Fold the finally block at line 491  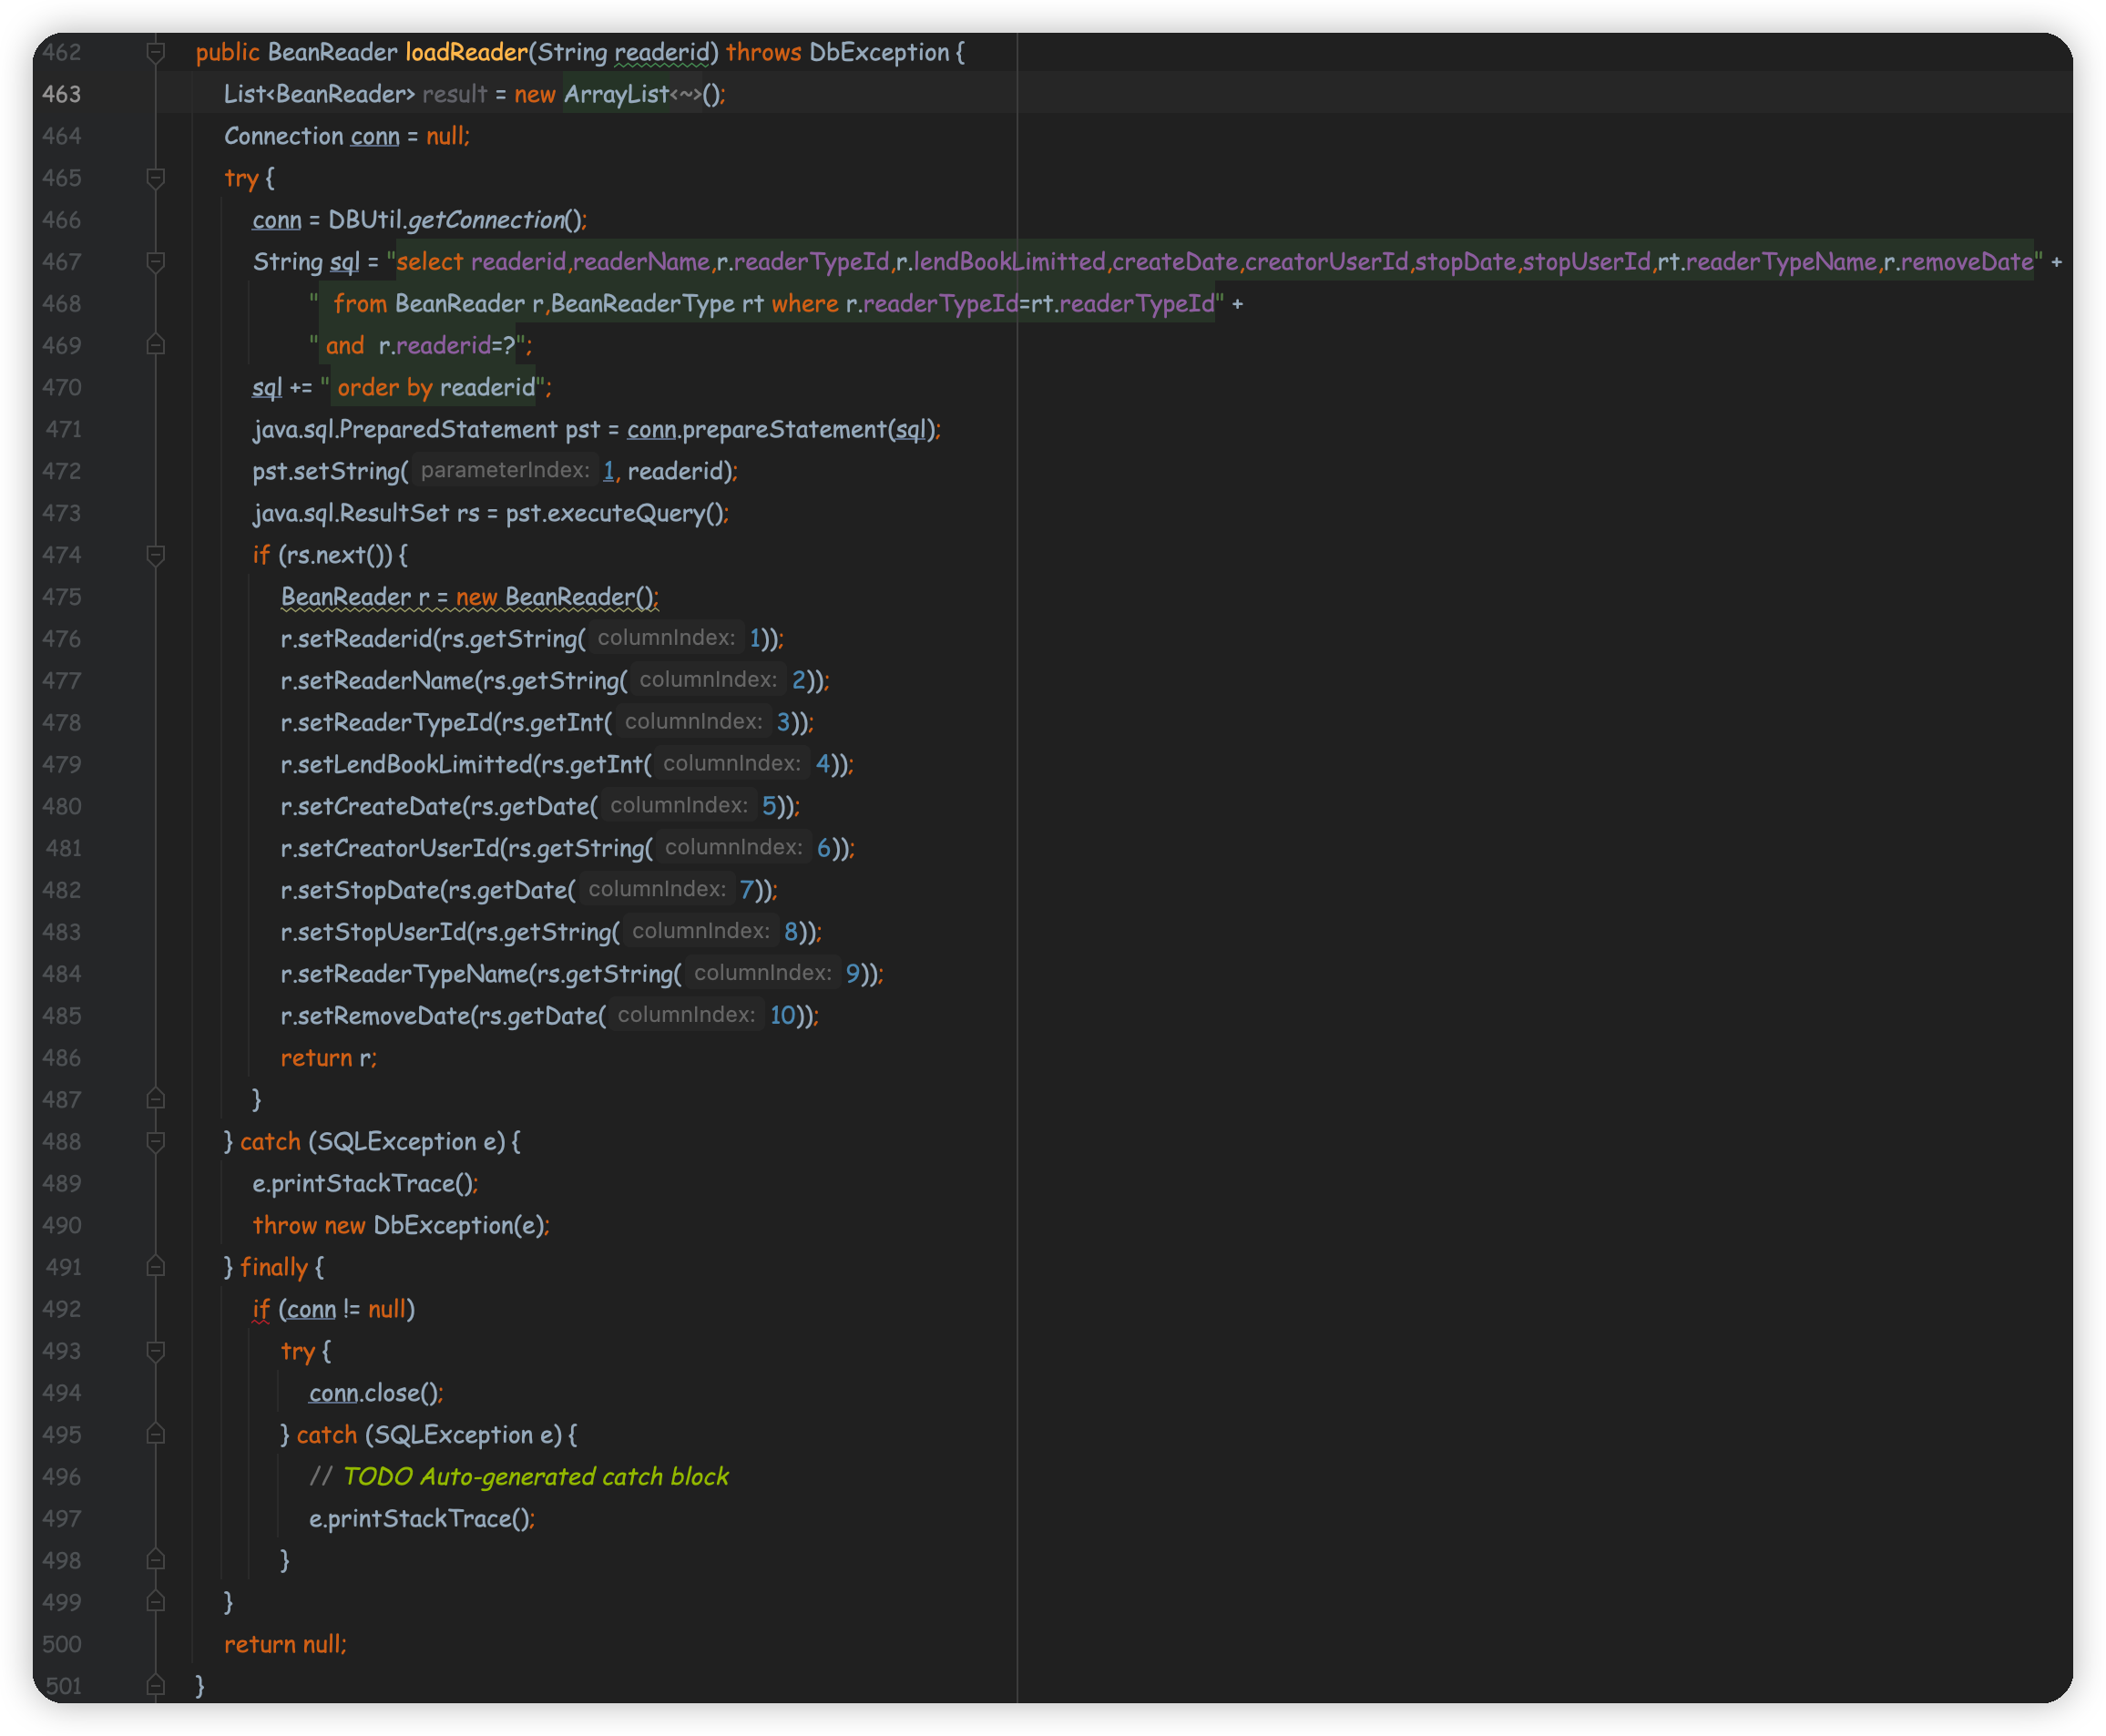click(x=156, y=1267)
